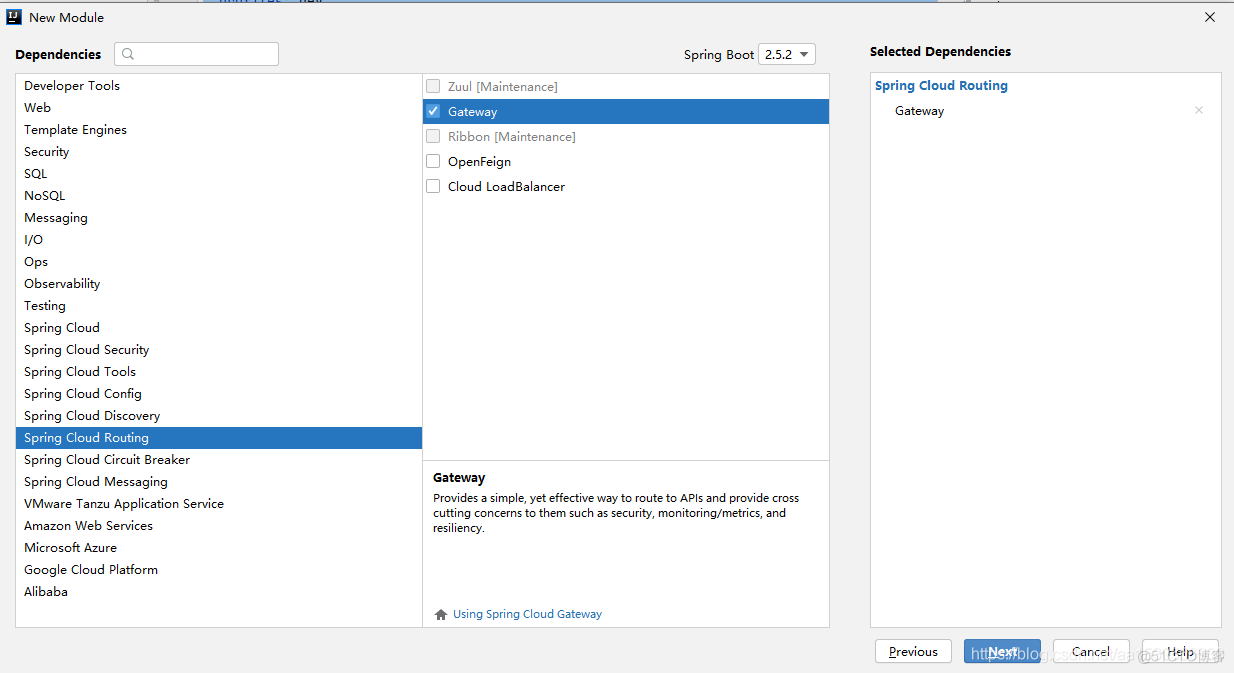The image size is (1234, 673).
Task: Cancel the New Module wizard
Action: tap(1090, 651)
